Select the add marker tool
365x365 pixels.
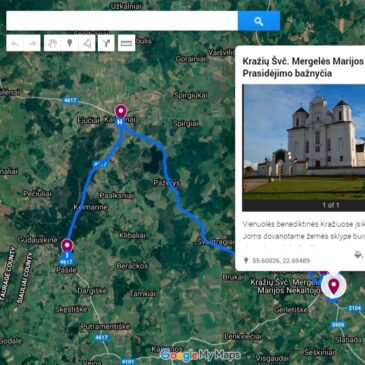point(70,43)
